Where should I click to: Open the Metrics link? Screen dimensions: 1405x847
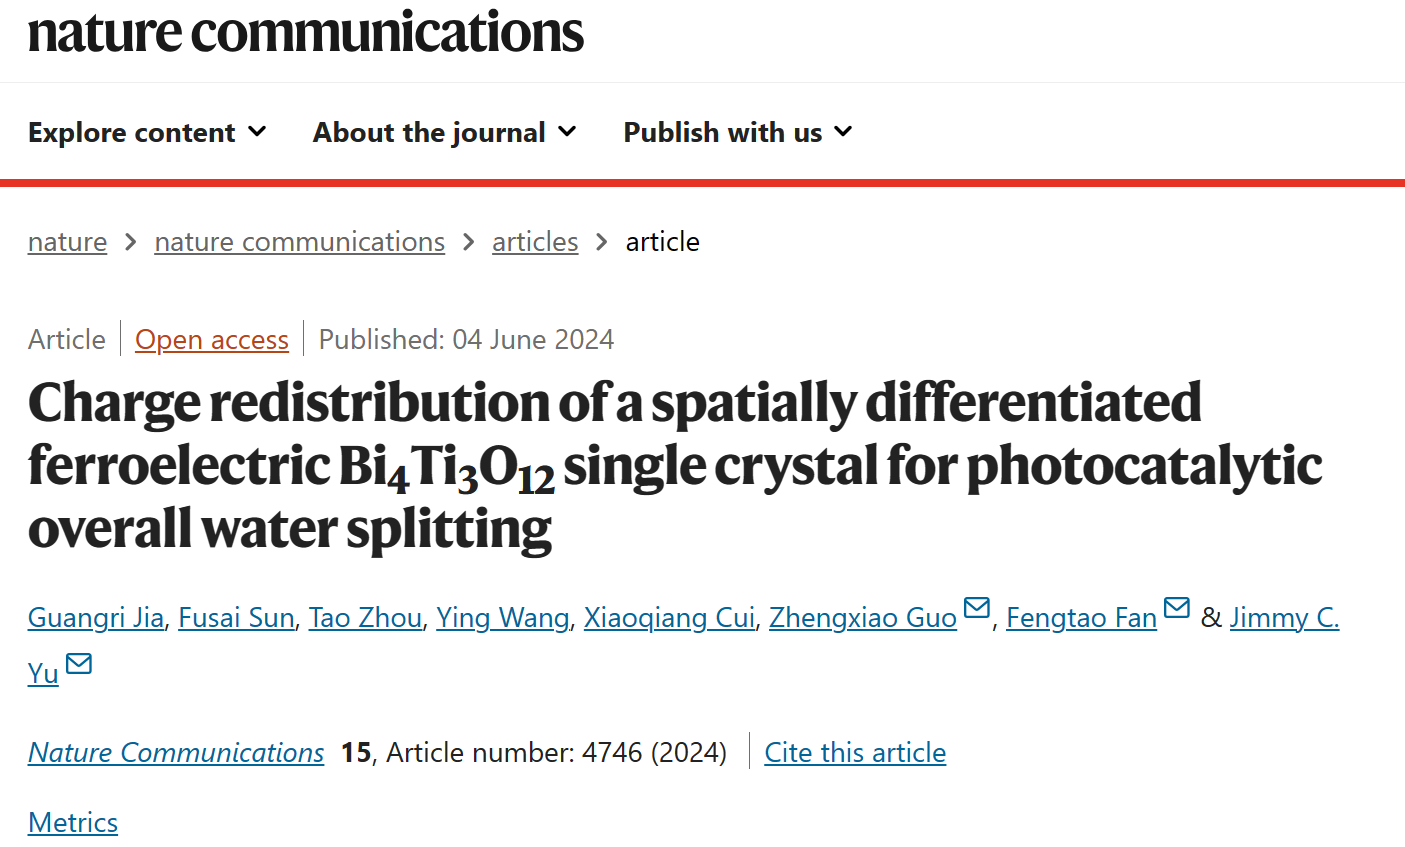pos(73,822)
